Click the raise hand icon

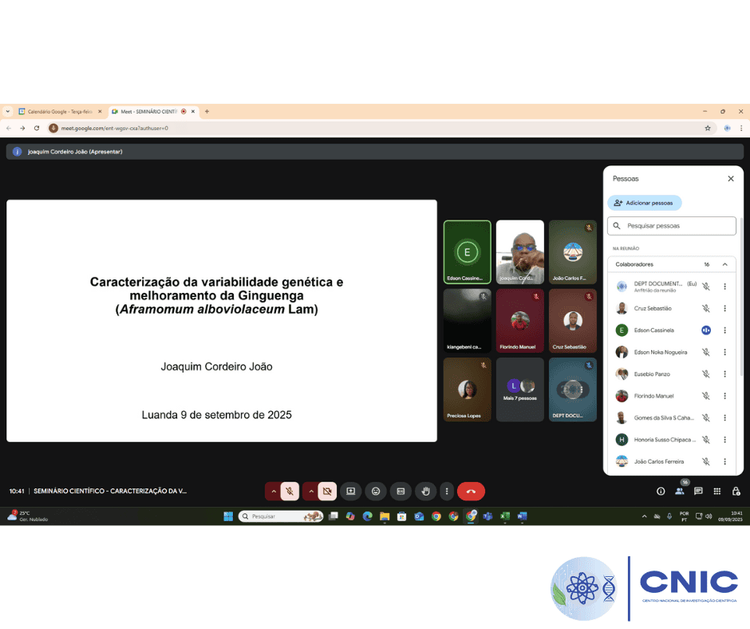tap(425, 491)
